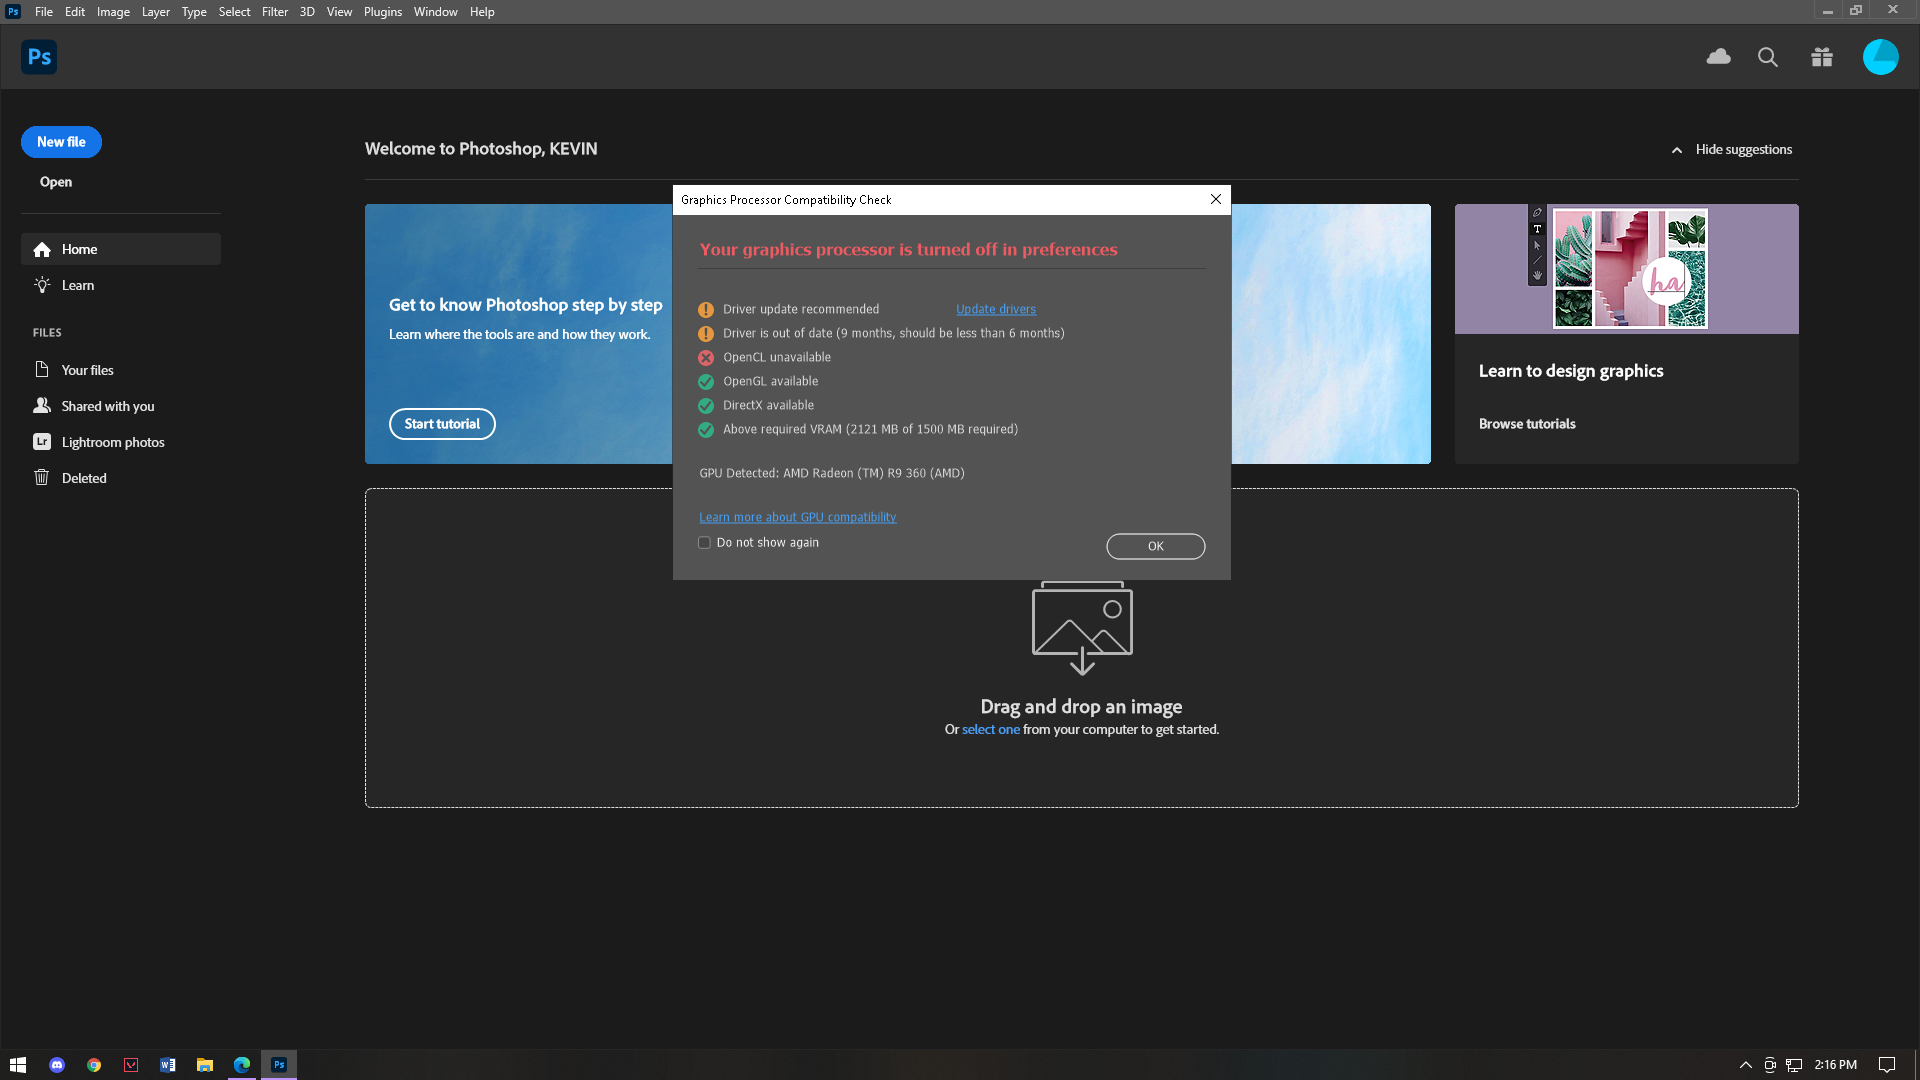Click Update drivers hyperlink in dialog

click(996, 309)
